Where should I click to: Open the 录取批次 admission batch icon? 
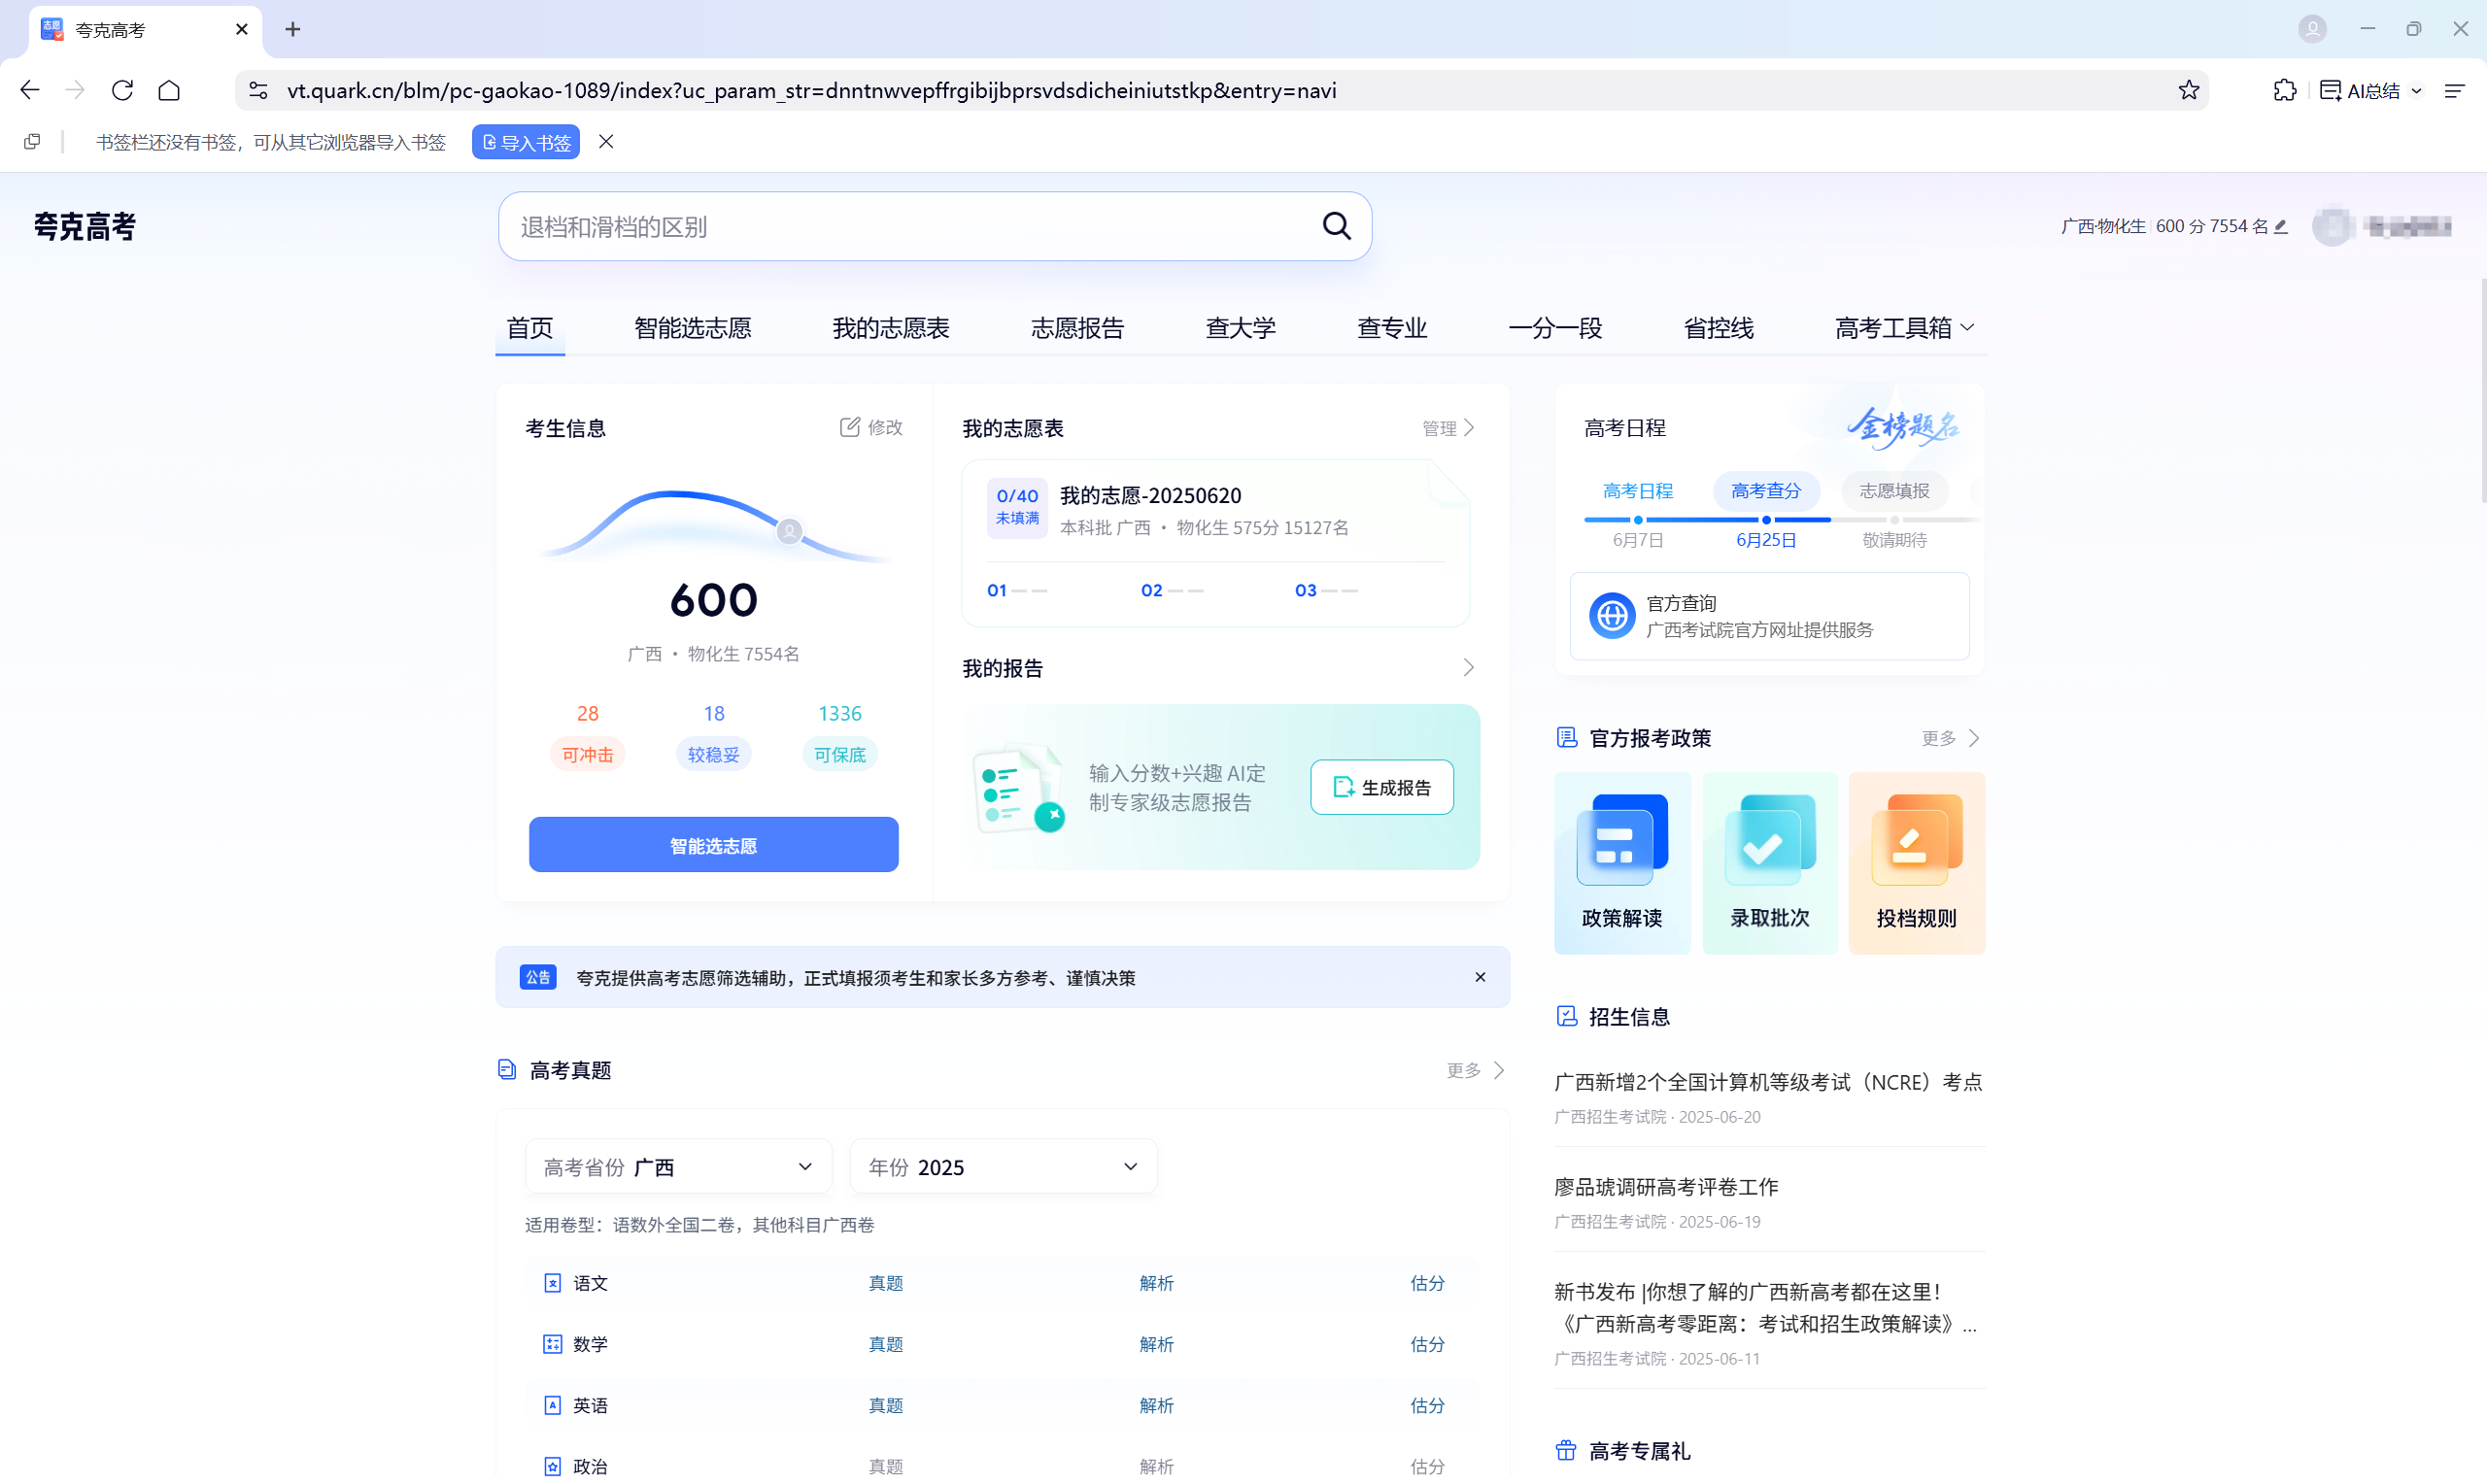click(1768, 838)
